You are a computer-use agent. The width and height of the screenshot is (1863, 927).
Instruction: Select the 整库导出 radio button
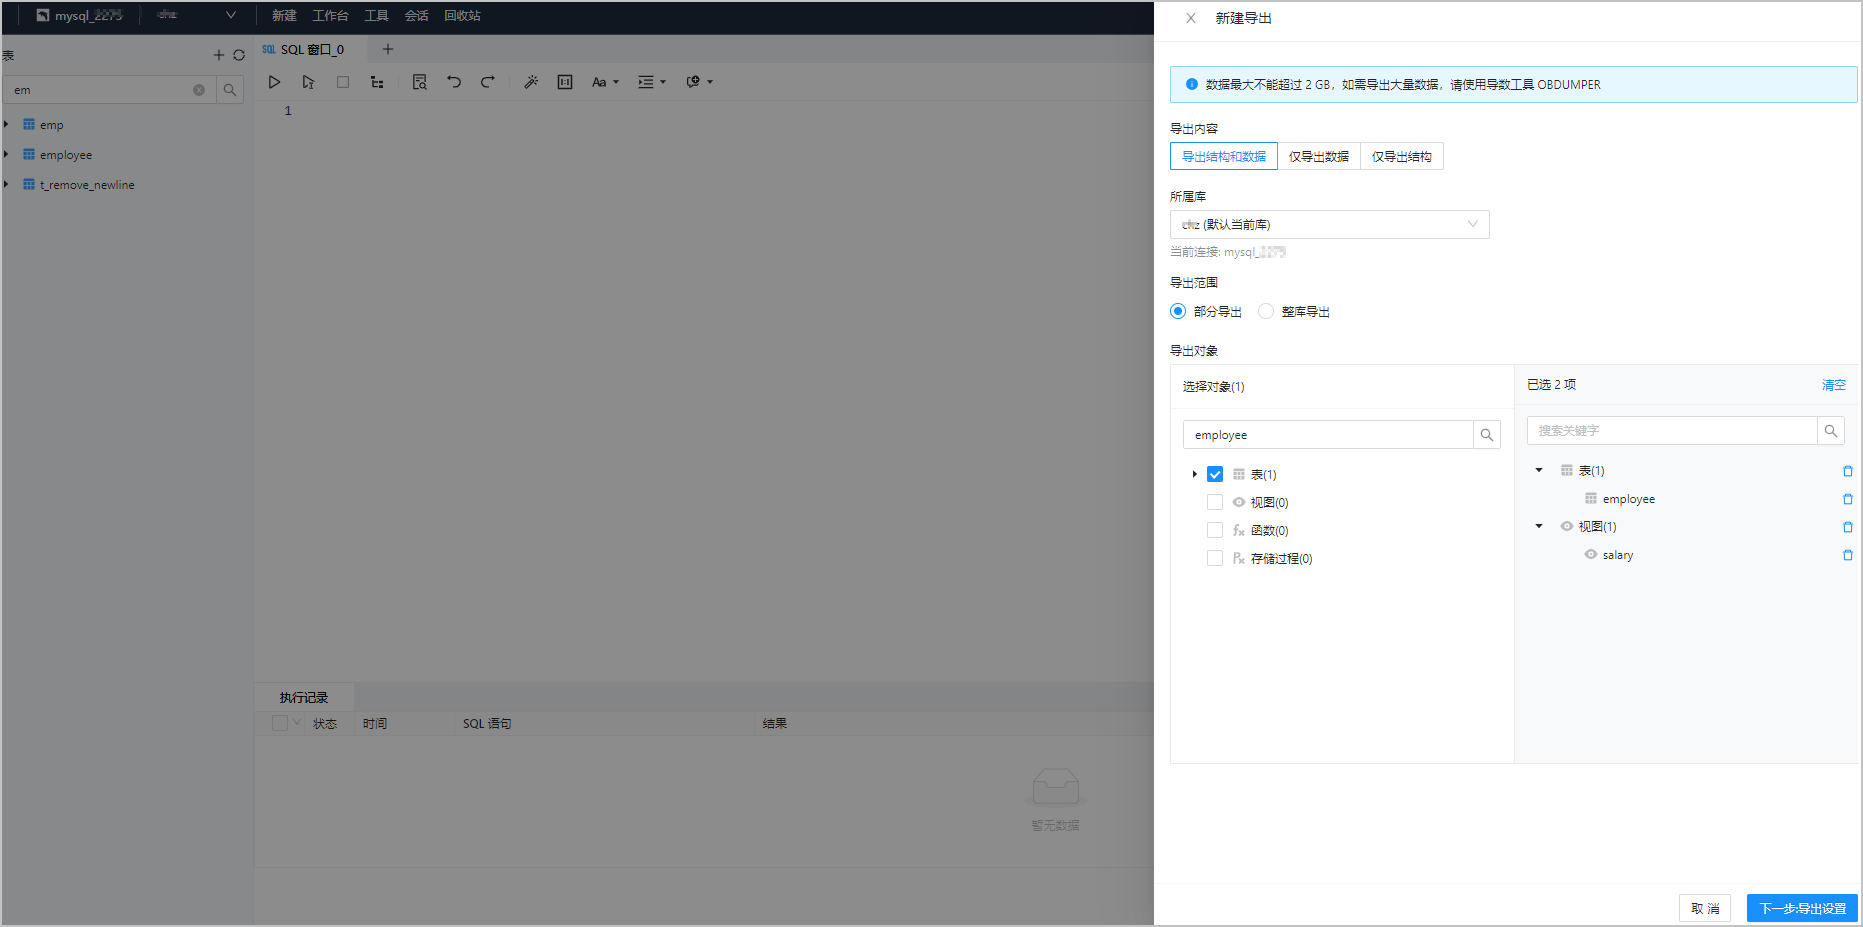point(1266,311)
